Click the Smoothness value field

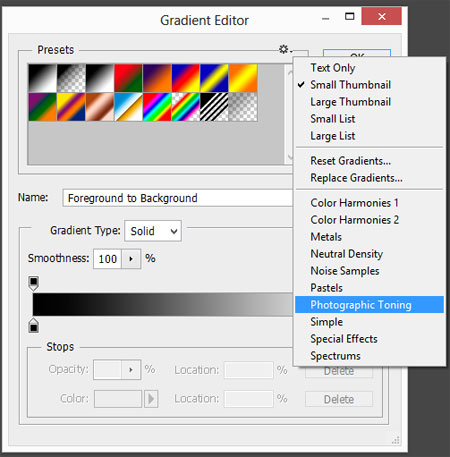(x=107, y=259)
